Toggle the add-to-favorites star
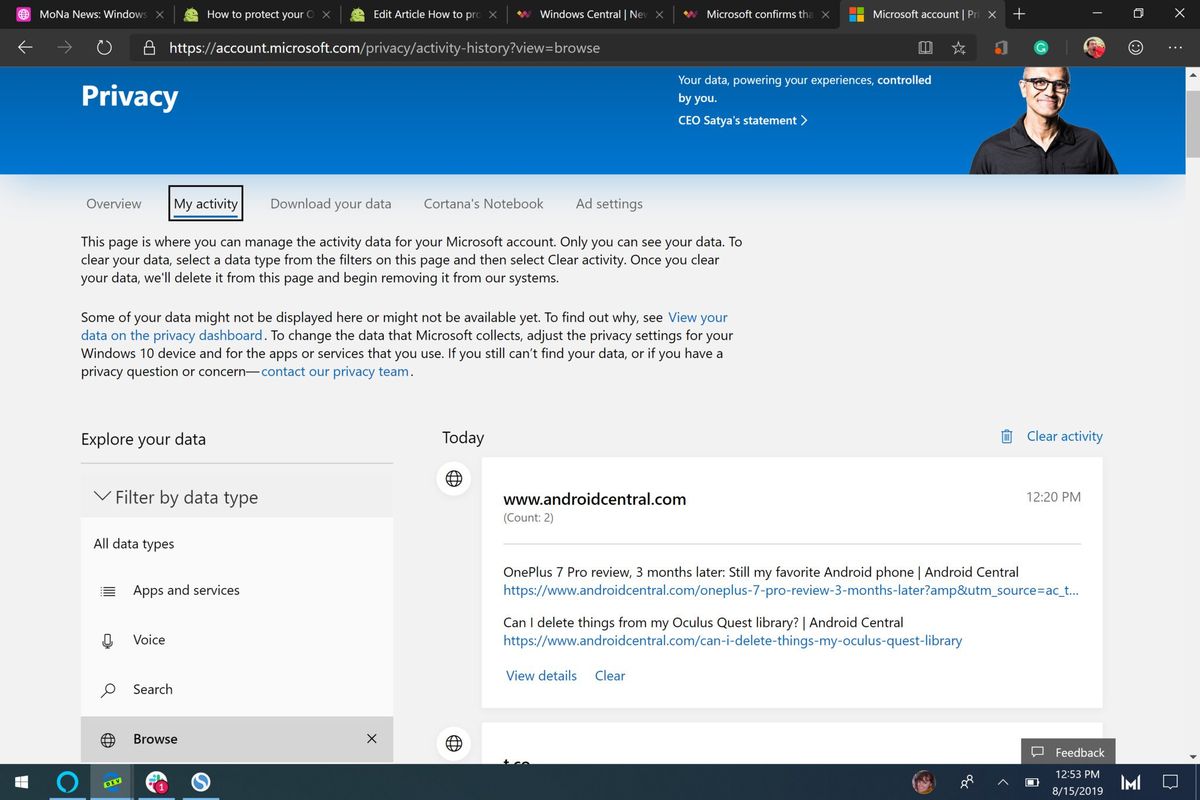1200x800 pixels. click(957, 47)
